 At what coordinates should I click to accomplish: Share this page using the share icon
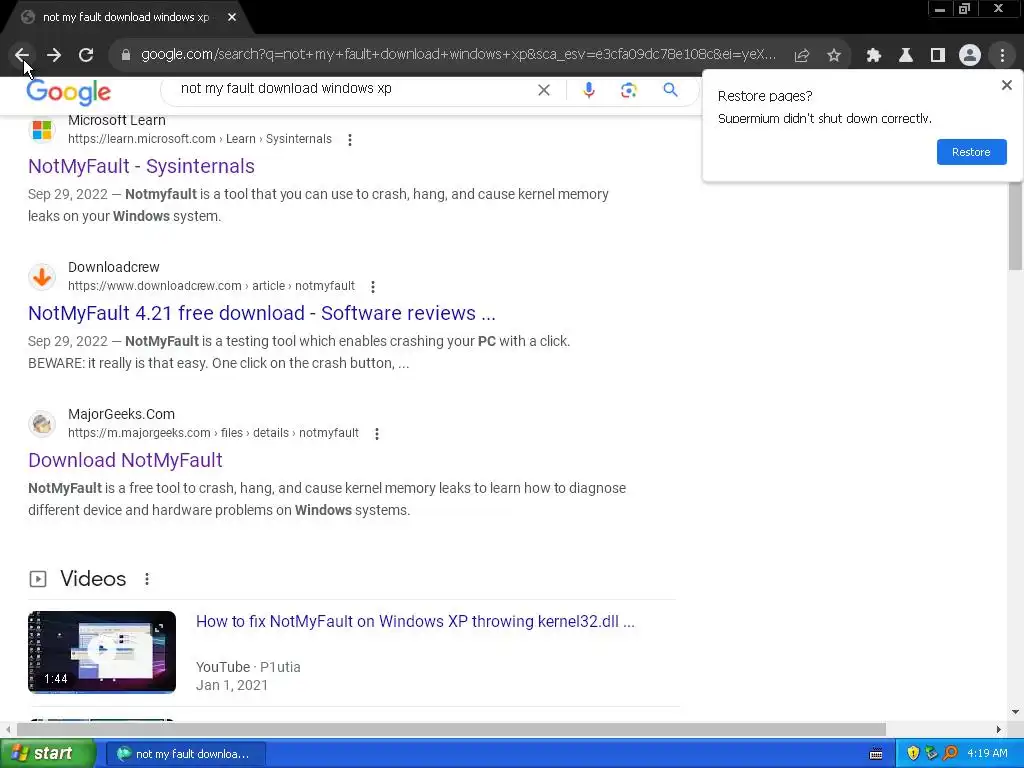tap(802, 56)
